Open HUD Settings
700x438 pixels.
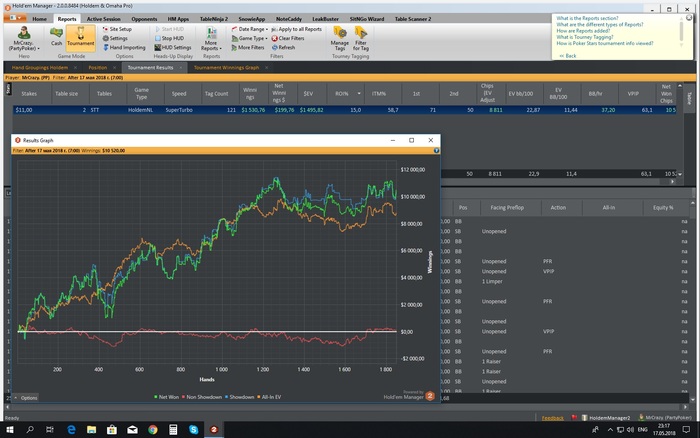tap(173, 47)
